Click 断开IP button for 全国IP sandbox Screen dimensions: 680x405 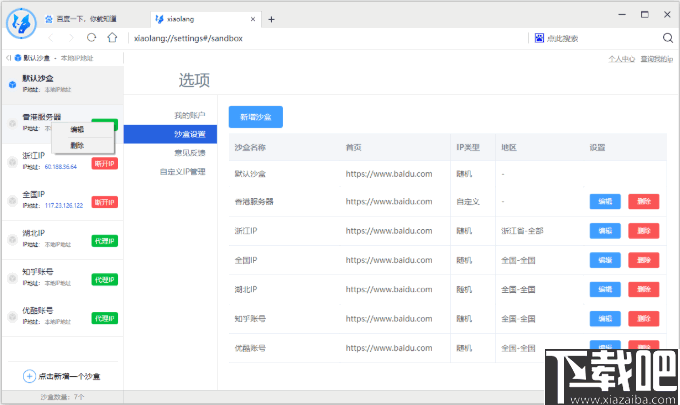(x=105, y=202)
